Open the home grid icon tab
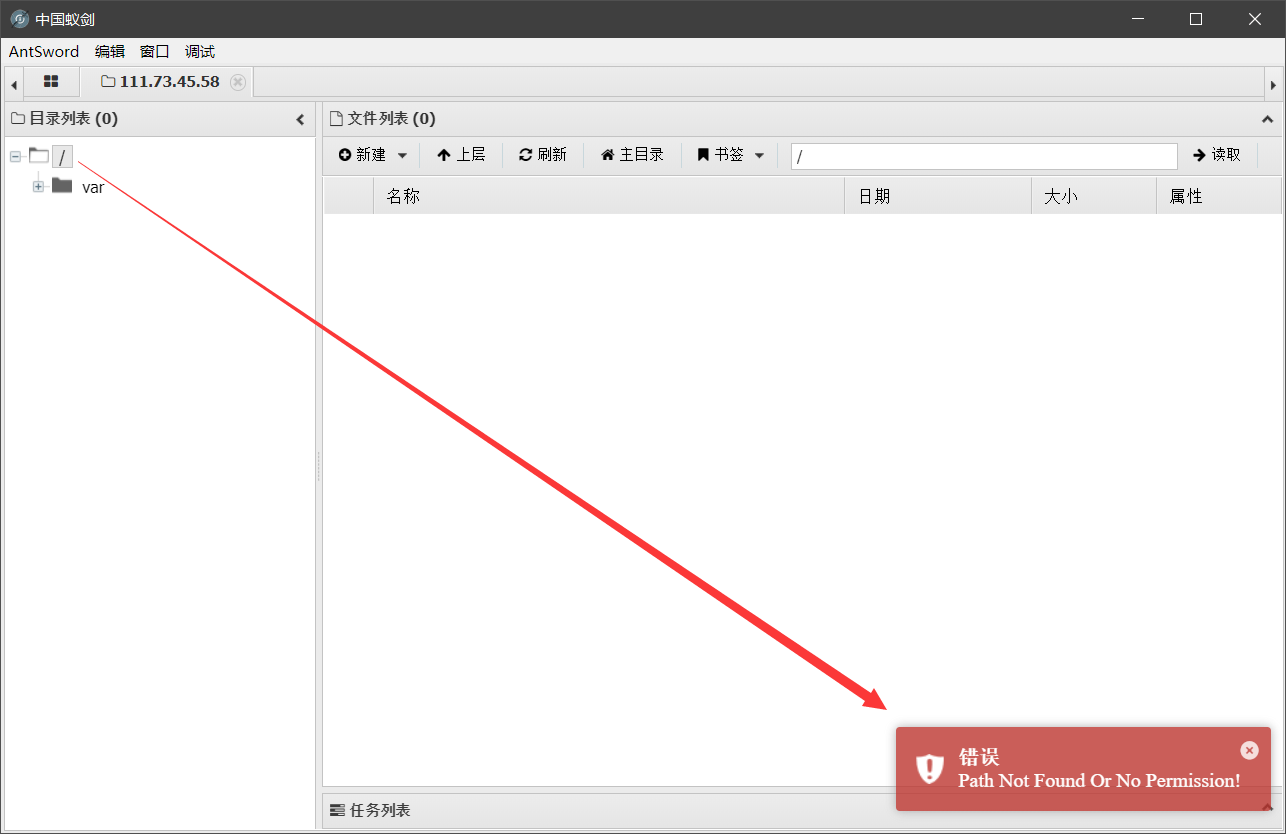The width and height of the screenshot is (1286, 834). pos(51,82)
